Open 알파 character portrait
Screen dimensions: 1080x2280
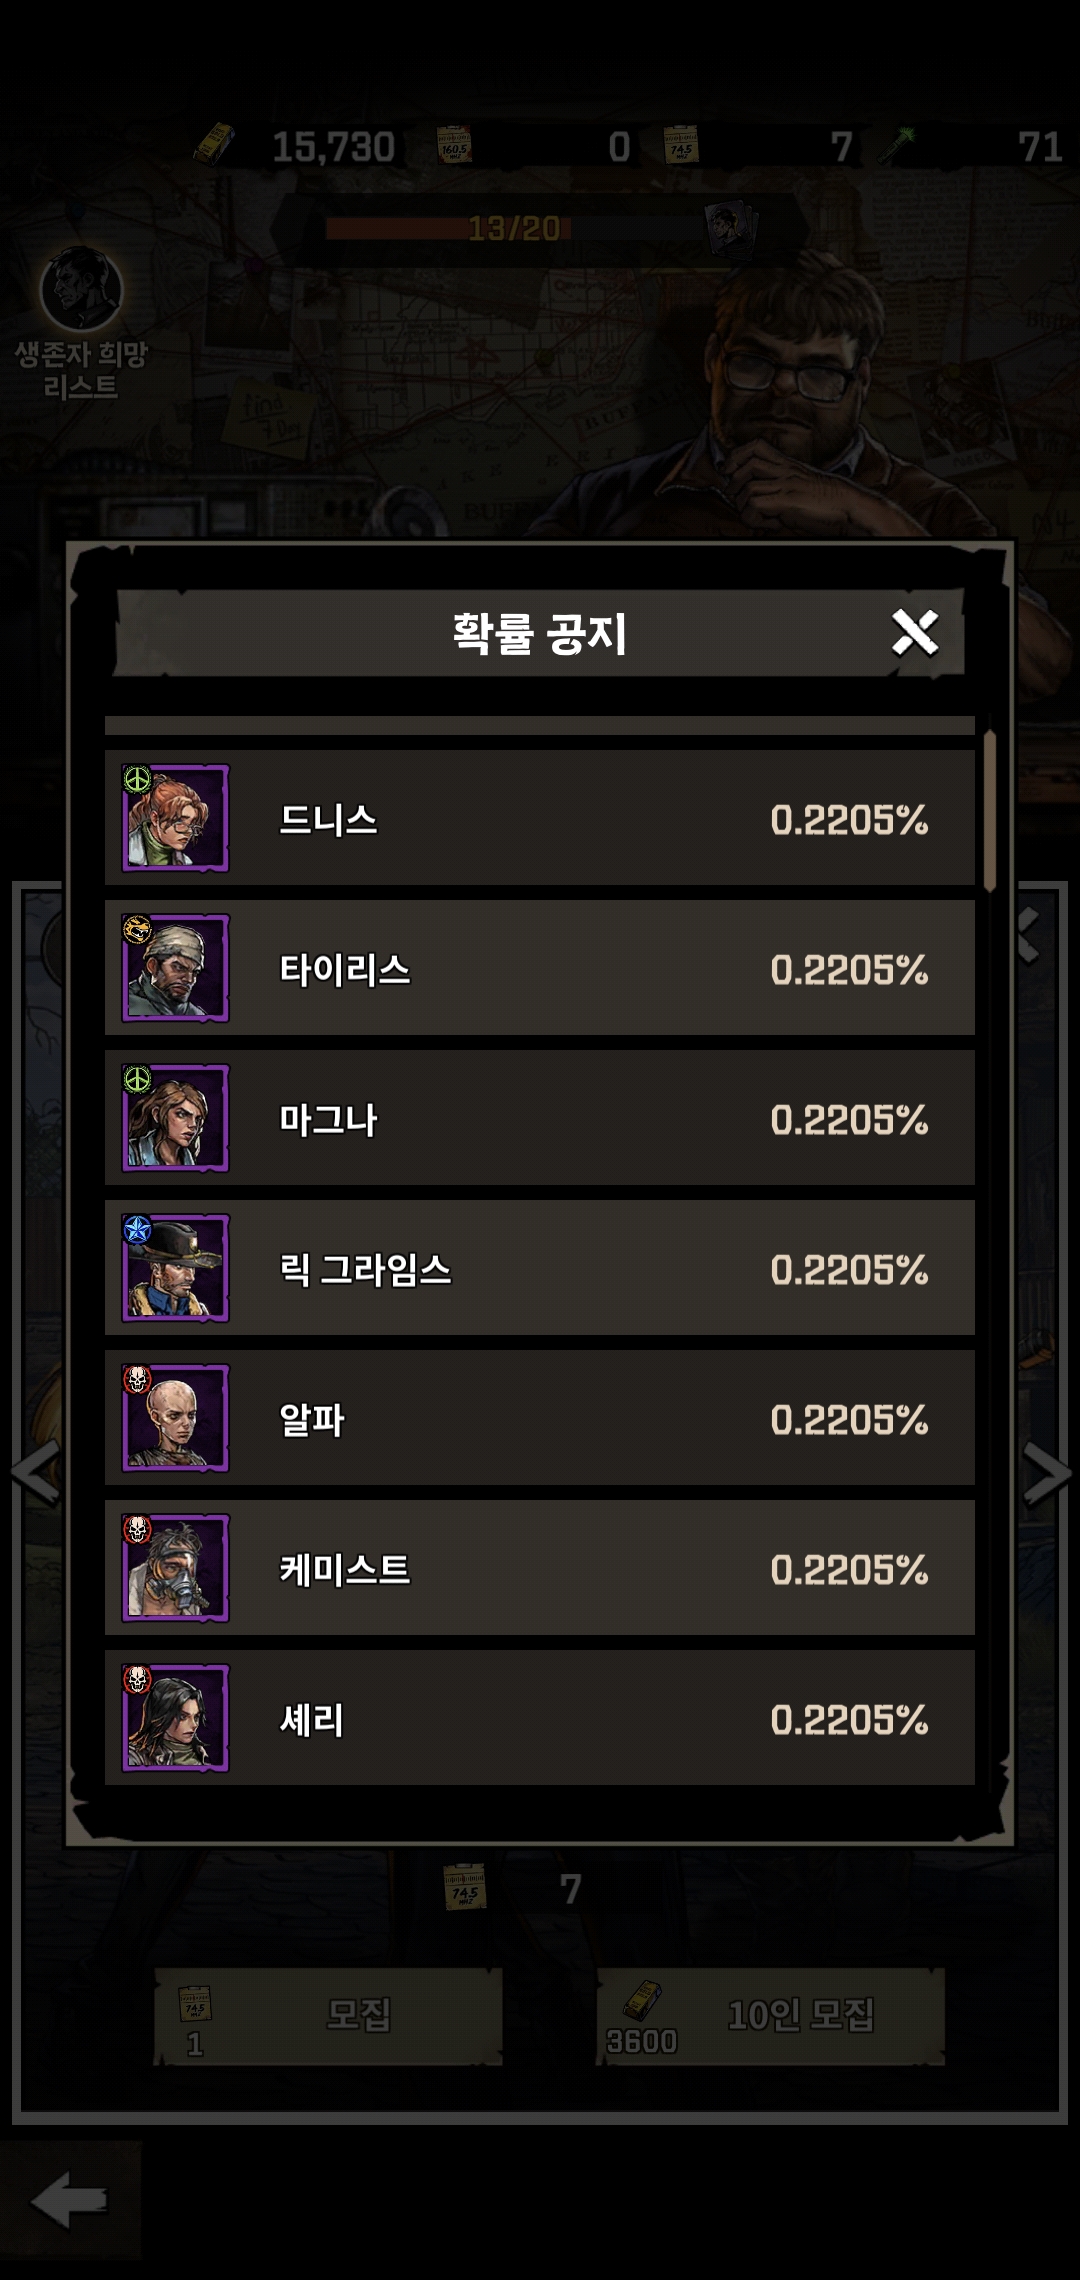(x=175, y=1418)
